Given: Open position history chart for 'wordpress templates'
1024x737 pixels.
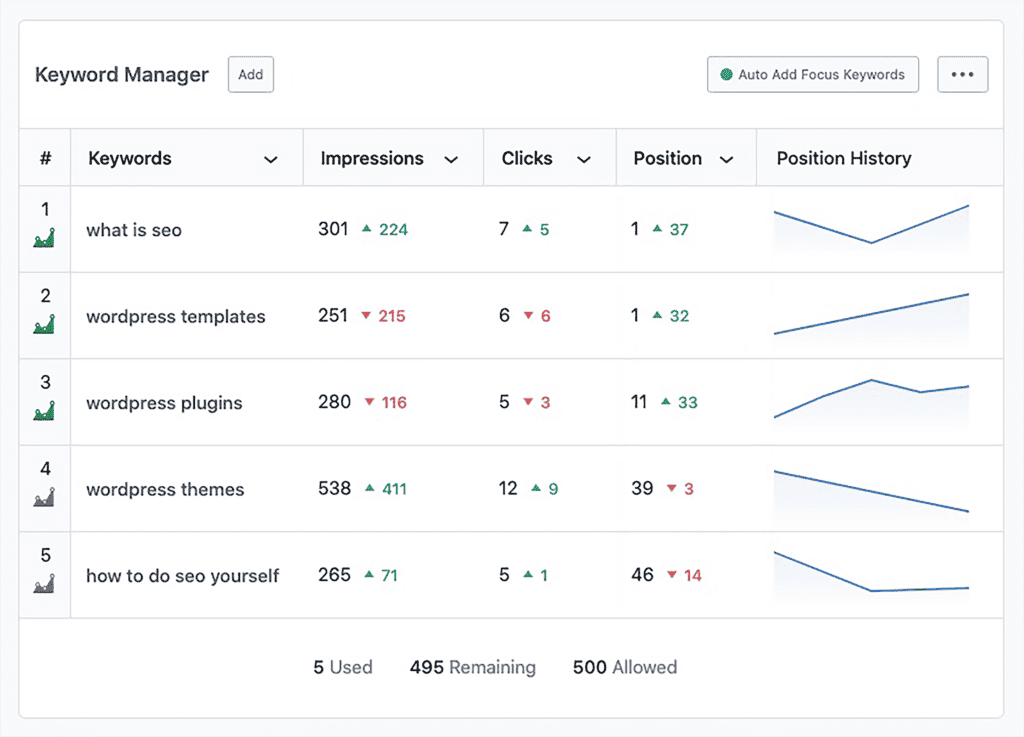Looking at the screenshot, I should click(x=871, y=314).
